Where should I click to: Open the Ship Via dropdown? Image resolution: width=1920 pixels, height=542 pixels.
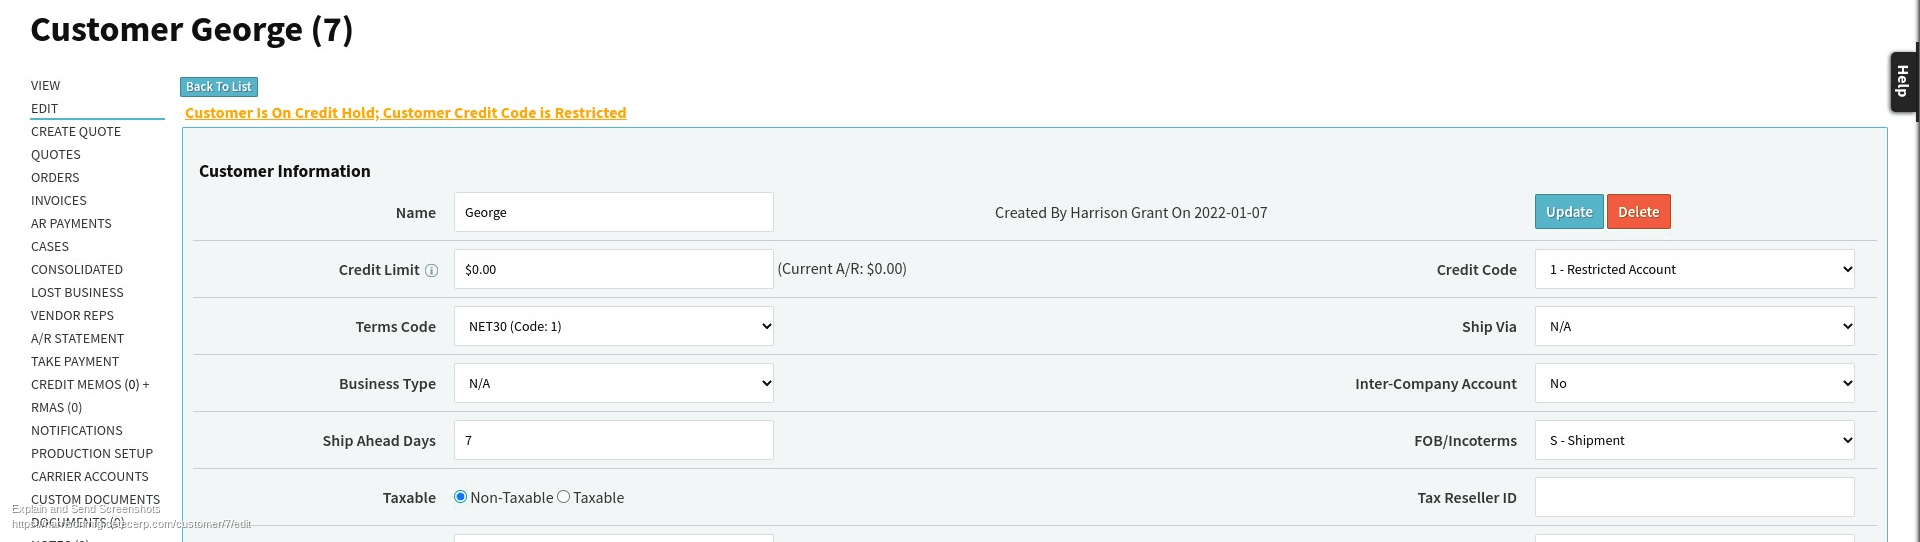pyautogui.click(x=1694, y=326)
